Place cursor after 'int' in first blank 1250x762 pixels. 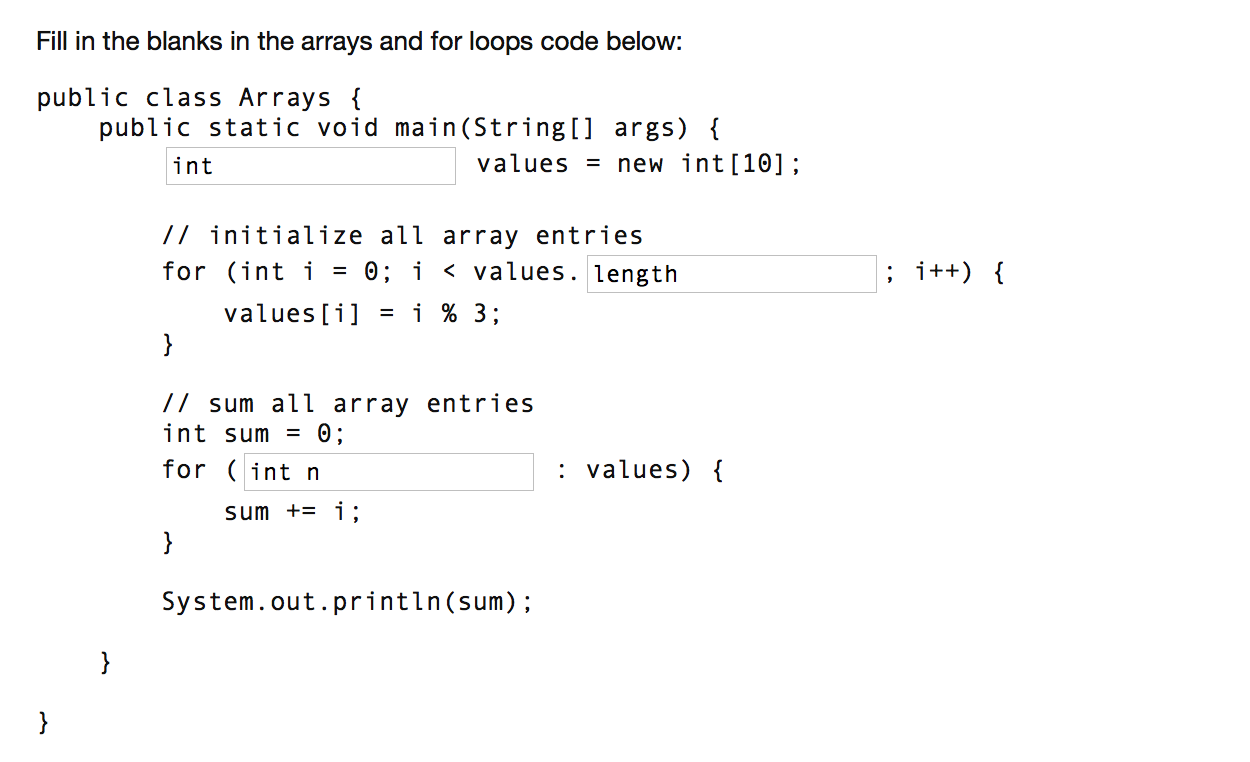[x=218, y=165]
